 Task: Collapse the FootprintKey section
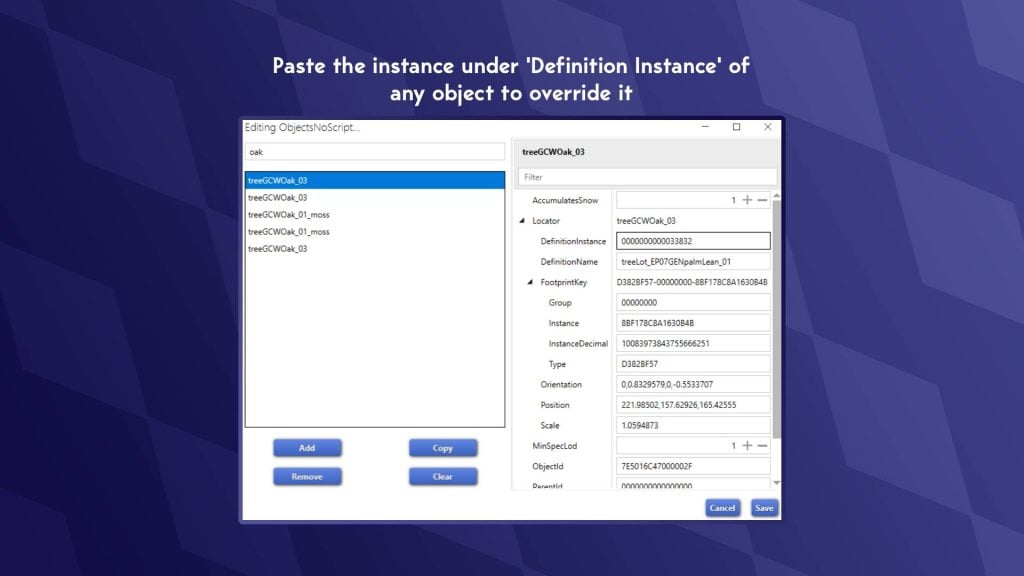(x=530, y=283)
